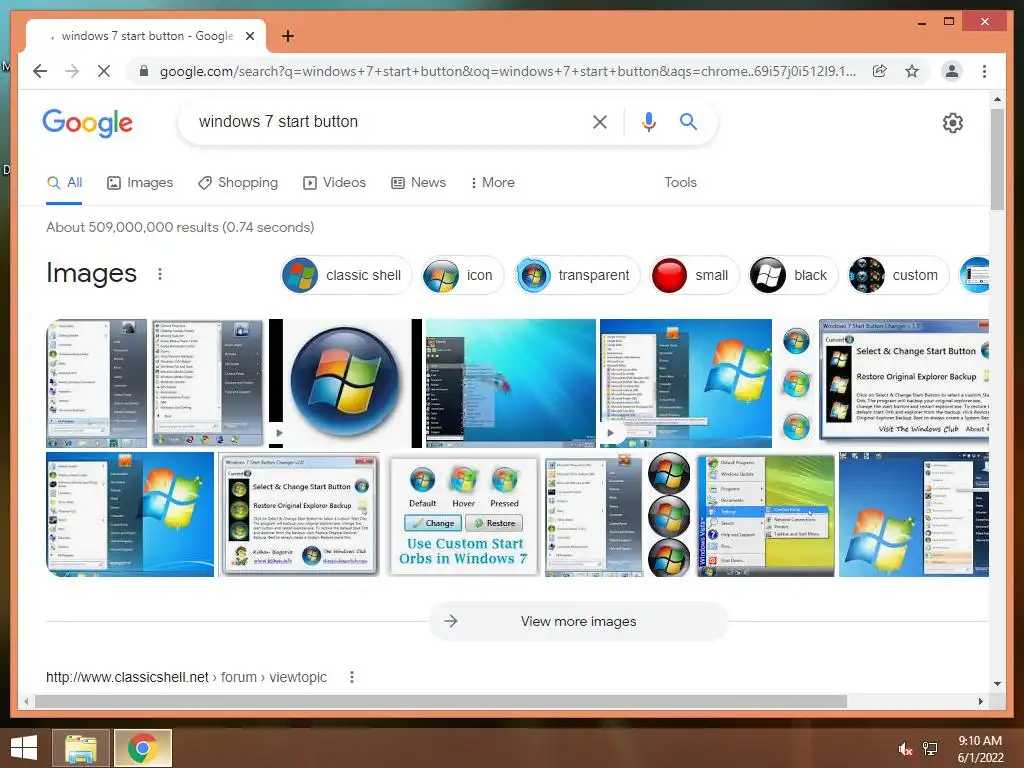The height and width of the screenshot is (768, 1024).
Task: Open network status tray icon
Action: point(930,749)
